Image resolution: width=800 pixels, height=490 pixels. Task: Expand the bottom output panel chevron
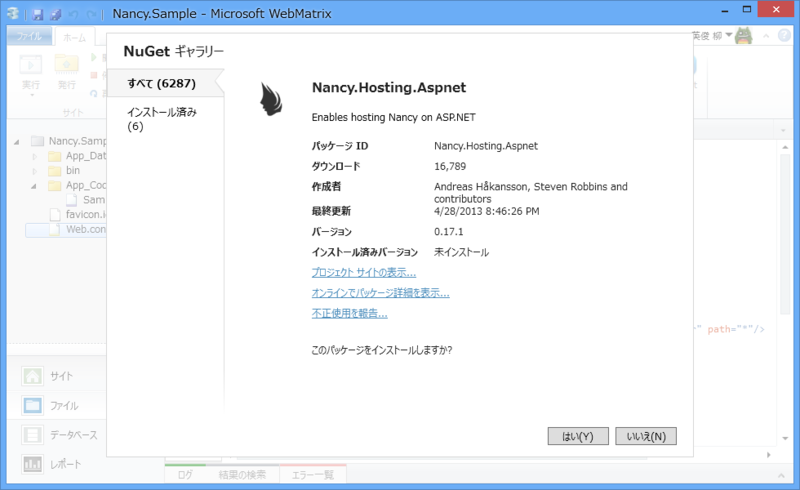pyautogui.click(x=781, y=475)
